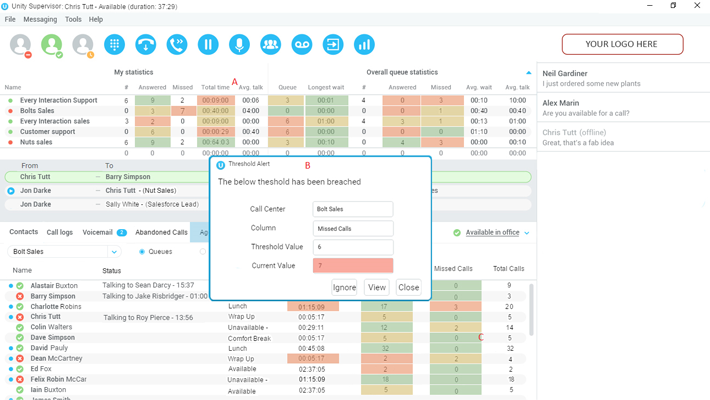Toggle the microphone mute icon
Viewport: 710px width, 400px height.
239,45
